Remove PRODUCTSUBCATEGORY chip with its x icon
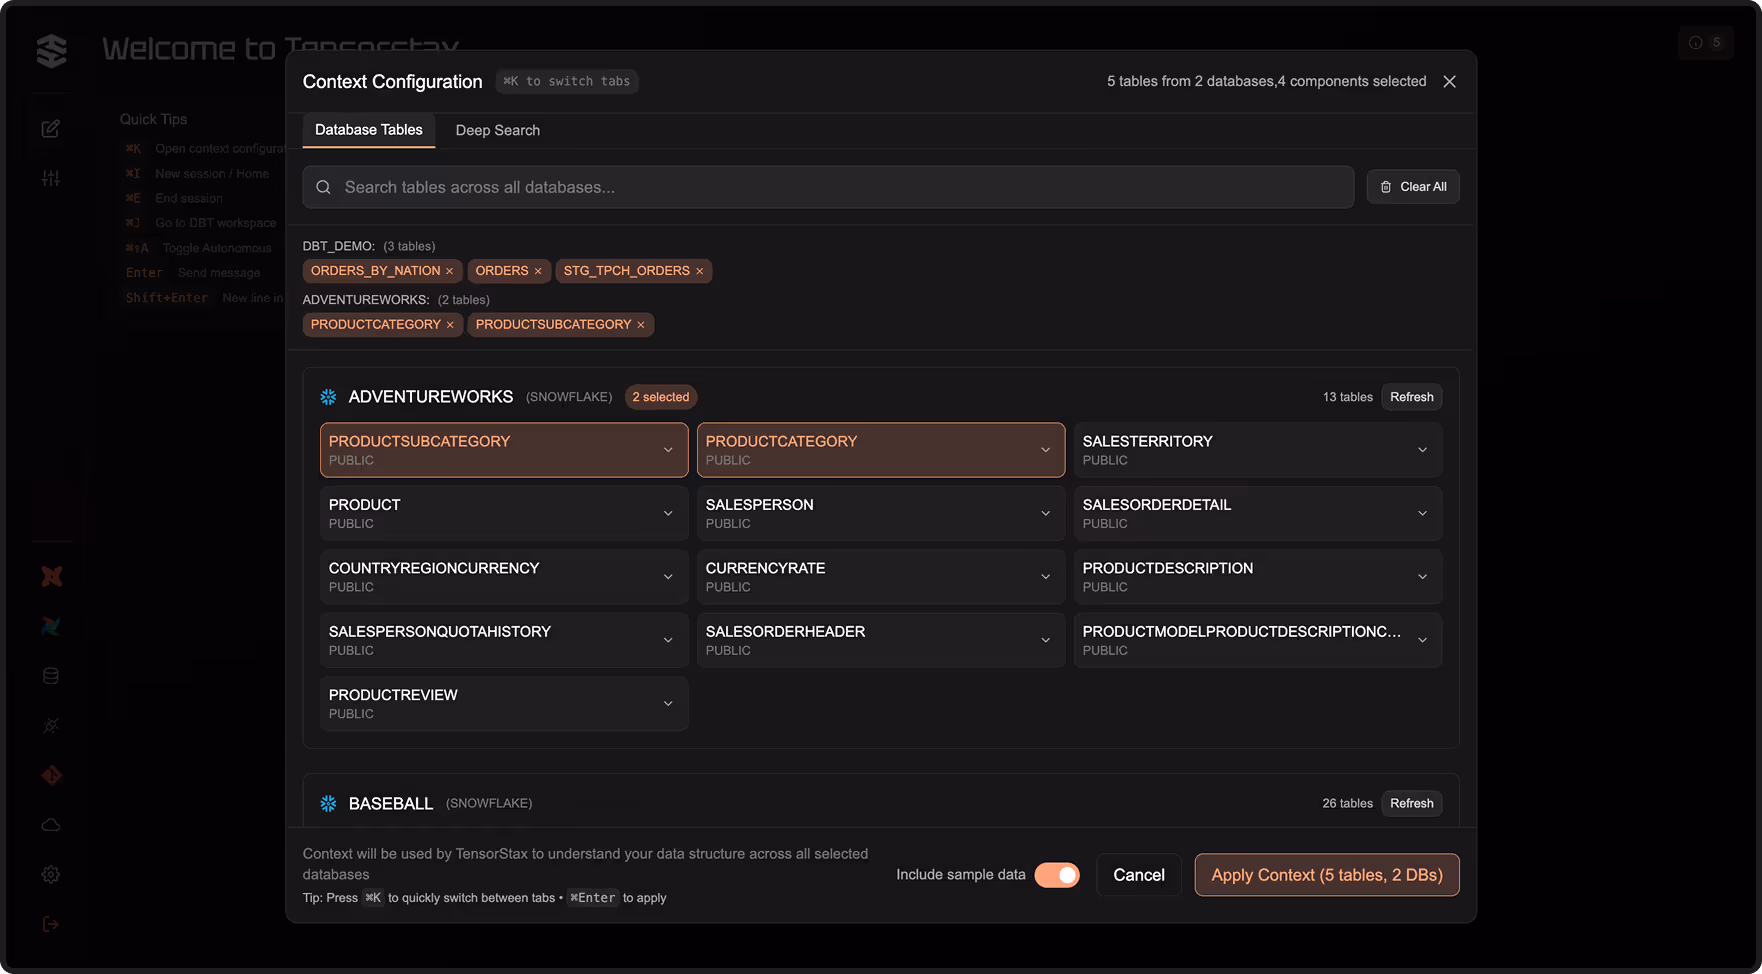This screenshot has width=1762, height=974. click(x=641, y=325)
